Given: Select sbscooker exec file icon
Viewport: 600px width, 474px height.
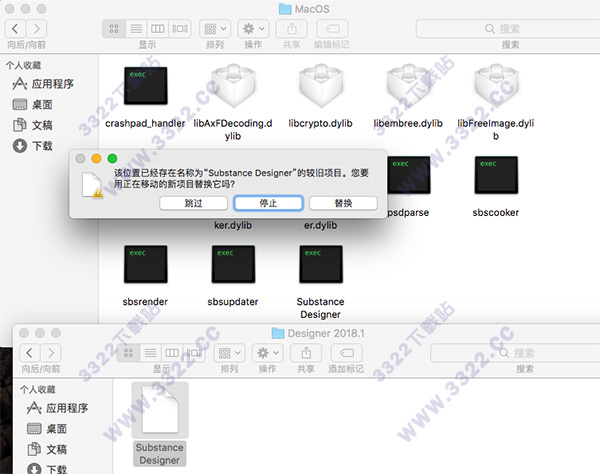Looking at the screenshot, I should [x=496, y=175].
